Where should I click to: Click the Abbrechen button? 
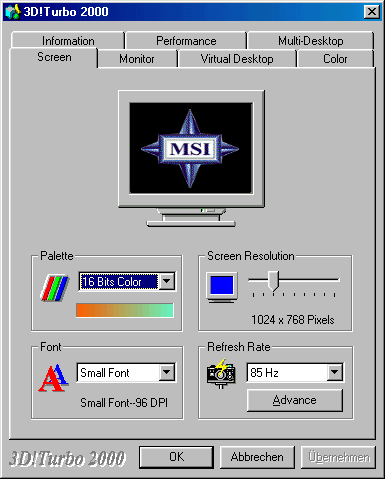[257, 457]
